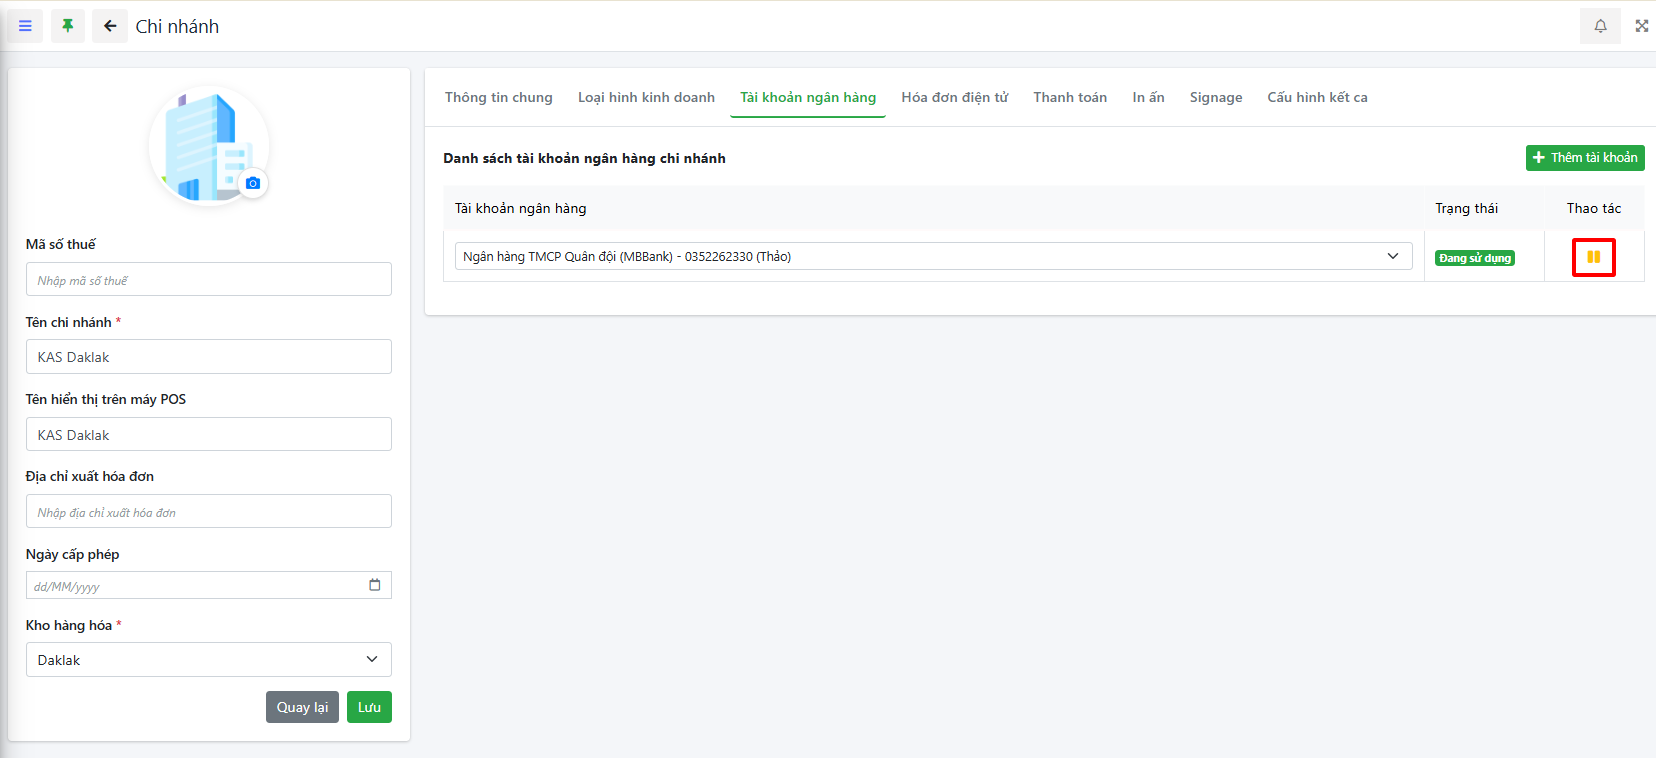This screenshot has height=758, width=1656.
Task: Go back using the arrow icon
Action: point(110,26)
